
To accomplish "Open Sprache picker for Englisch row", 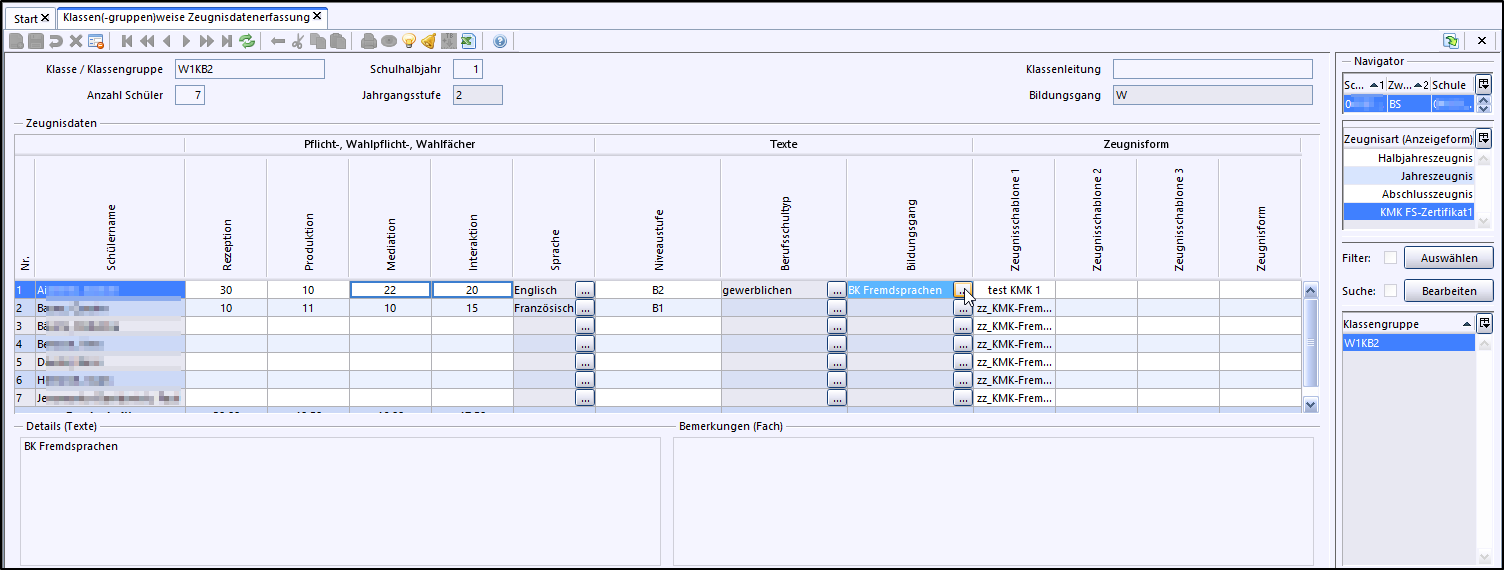I will click(x=585, y=290).
